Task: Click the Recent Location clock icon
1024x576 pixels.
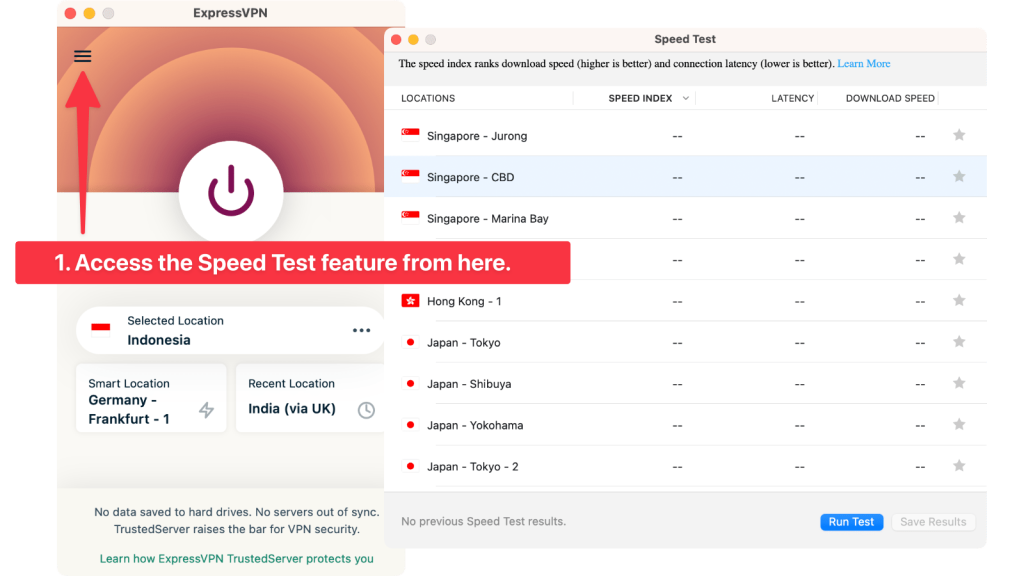Action: [x=366, y=409]
